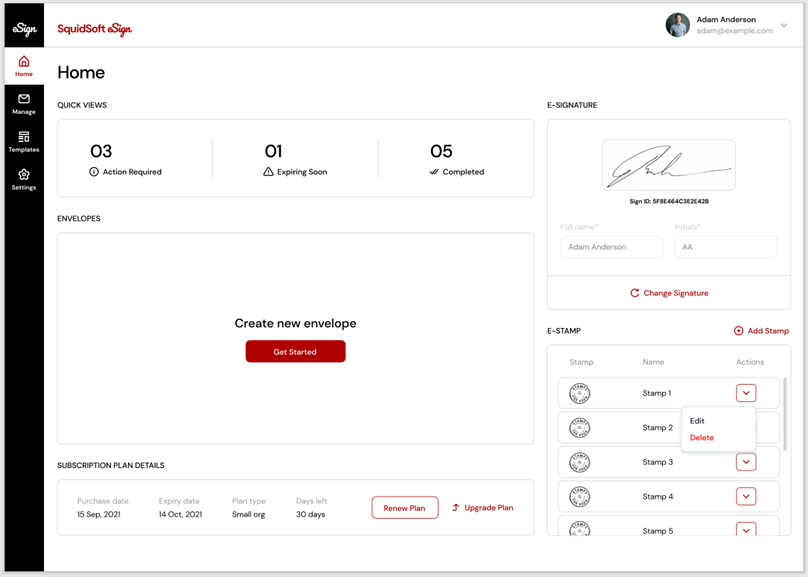Open Templates from the sidebar
This screenshot has height=577, width=809.
click(24, 141)
